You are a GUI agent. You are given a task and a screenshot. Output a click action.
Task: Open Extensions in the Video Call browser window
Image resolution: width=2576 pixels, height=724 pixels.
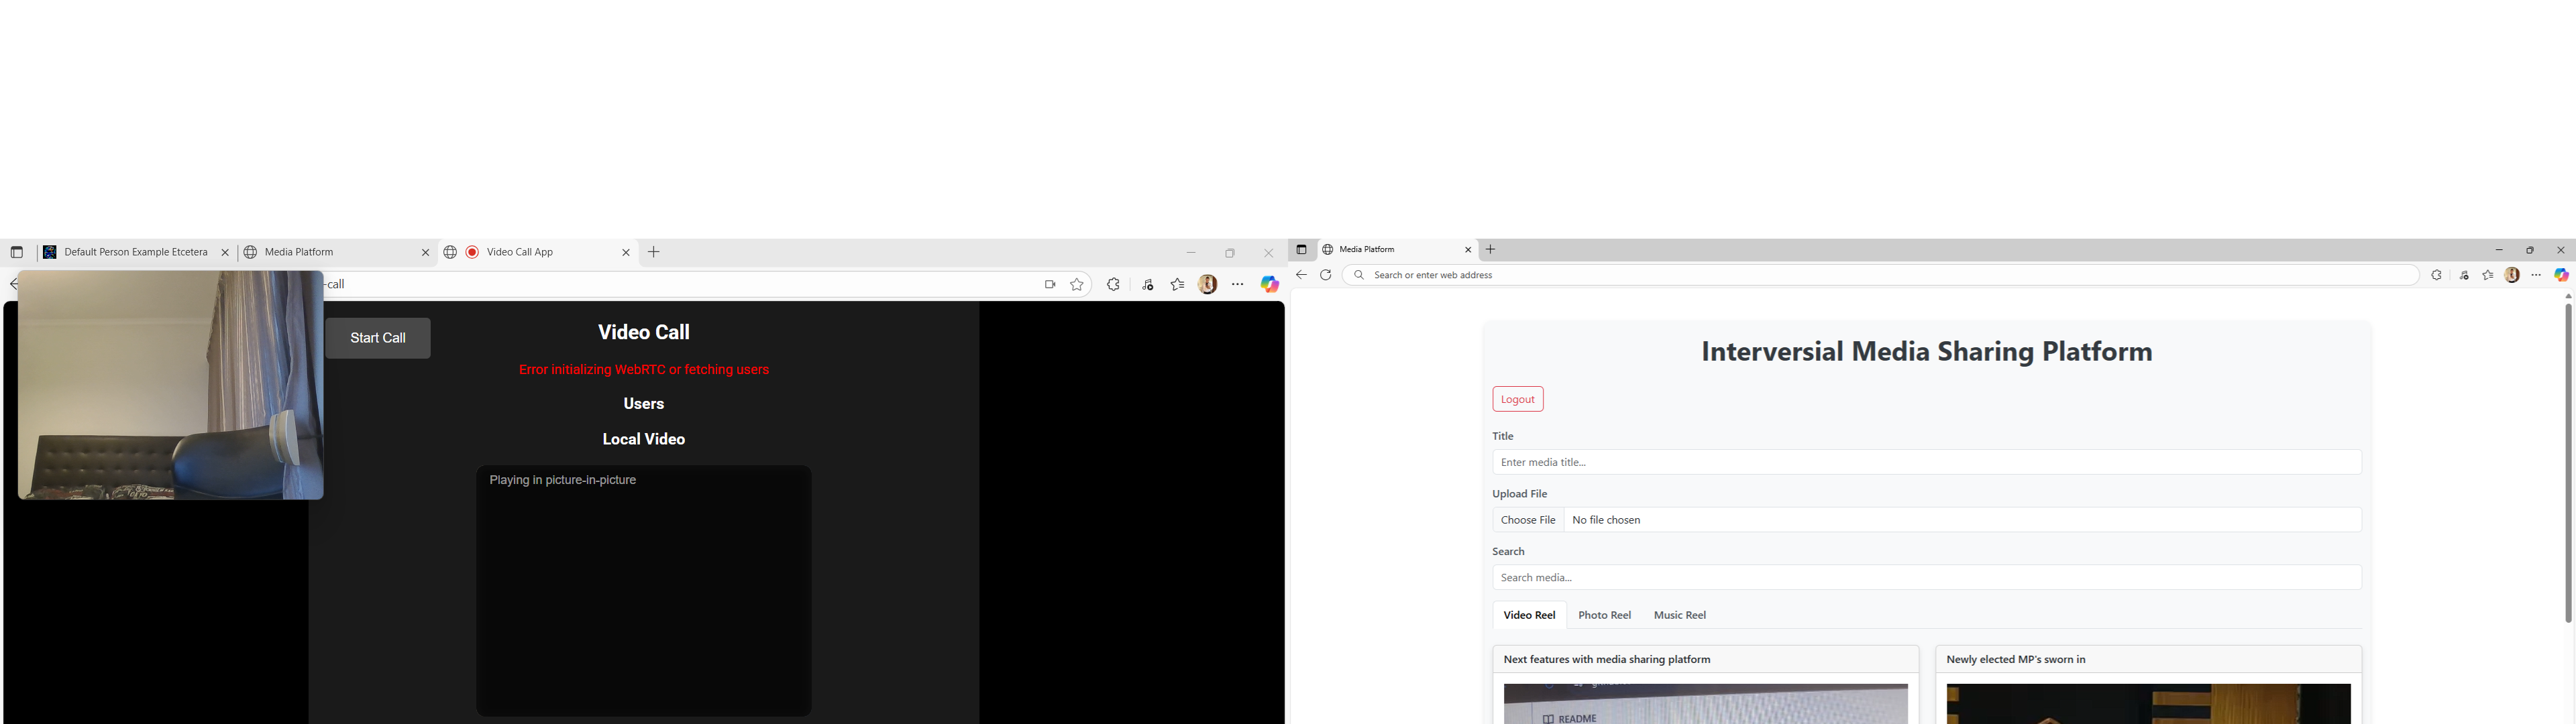[x=1113, y=285]
